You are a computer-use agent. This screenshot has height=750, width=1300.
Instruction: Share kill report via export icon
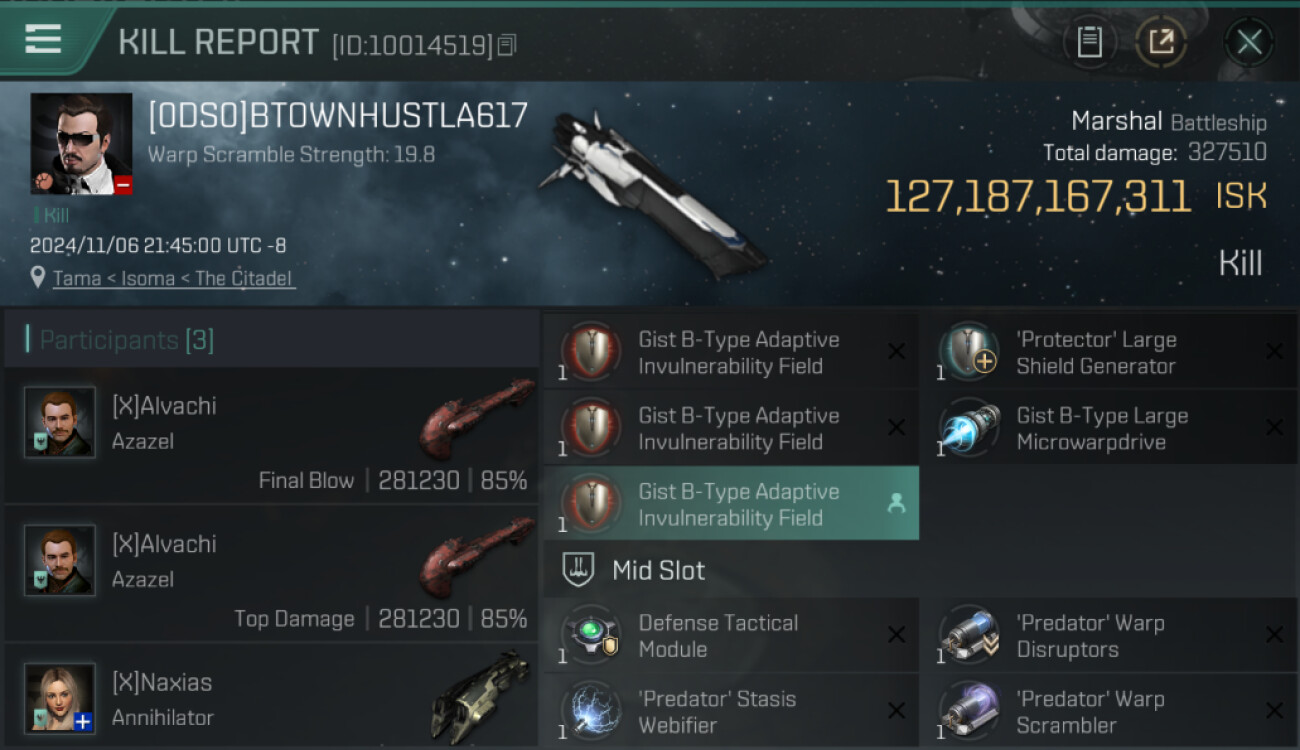tap(1161, 42)
